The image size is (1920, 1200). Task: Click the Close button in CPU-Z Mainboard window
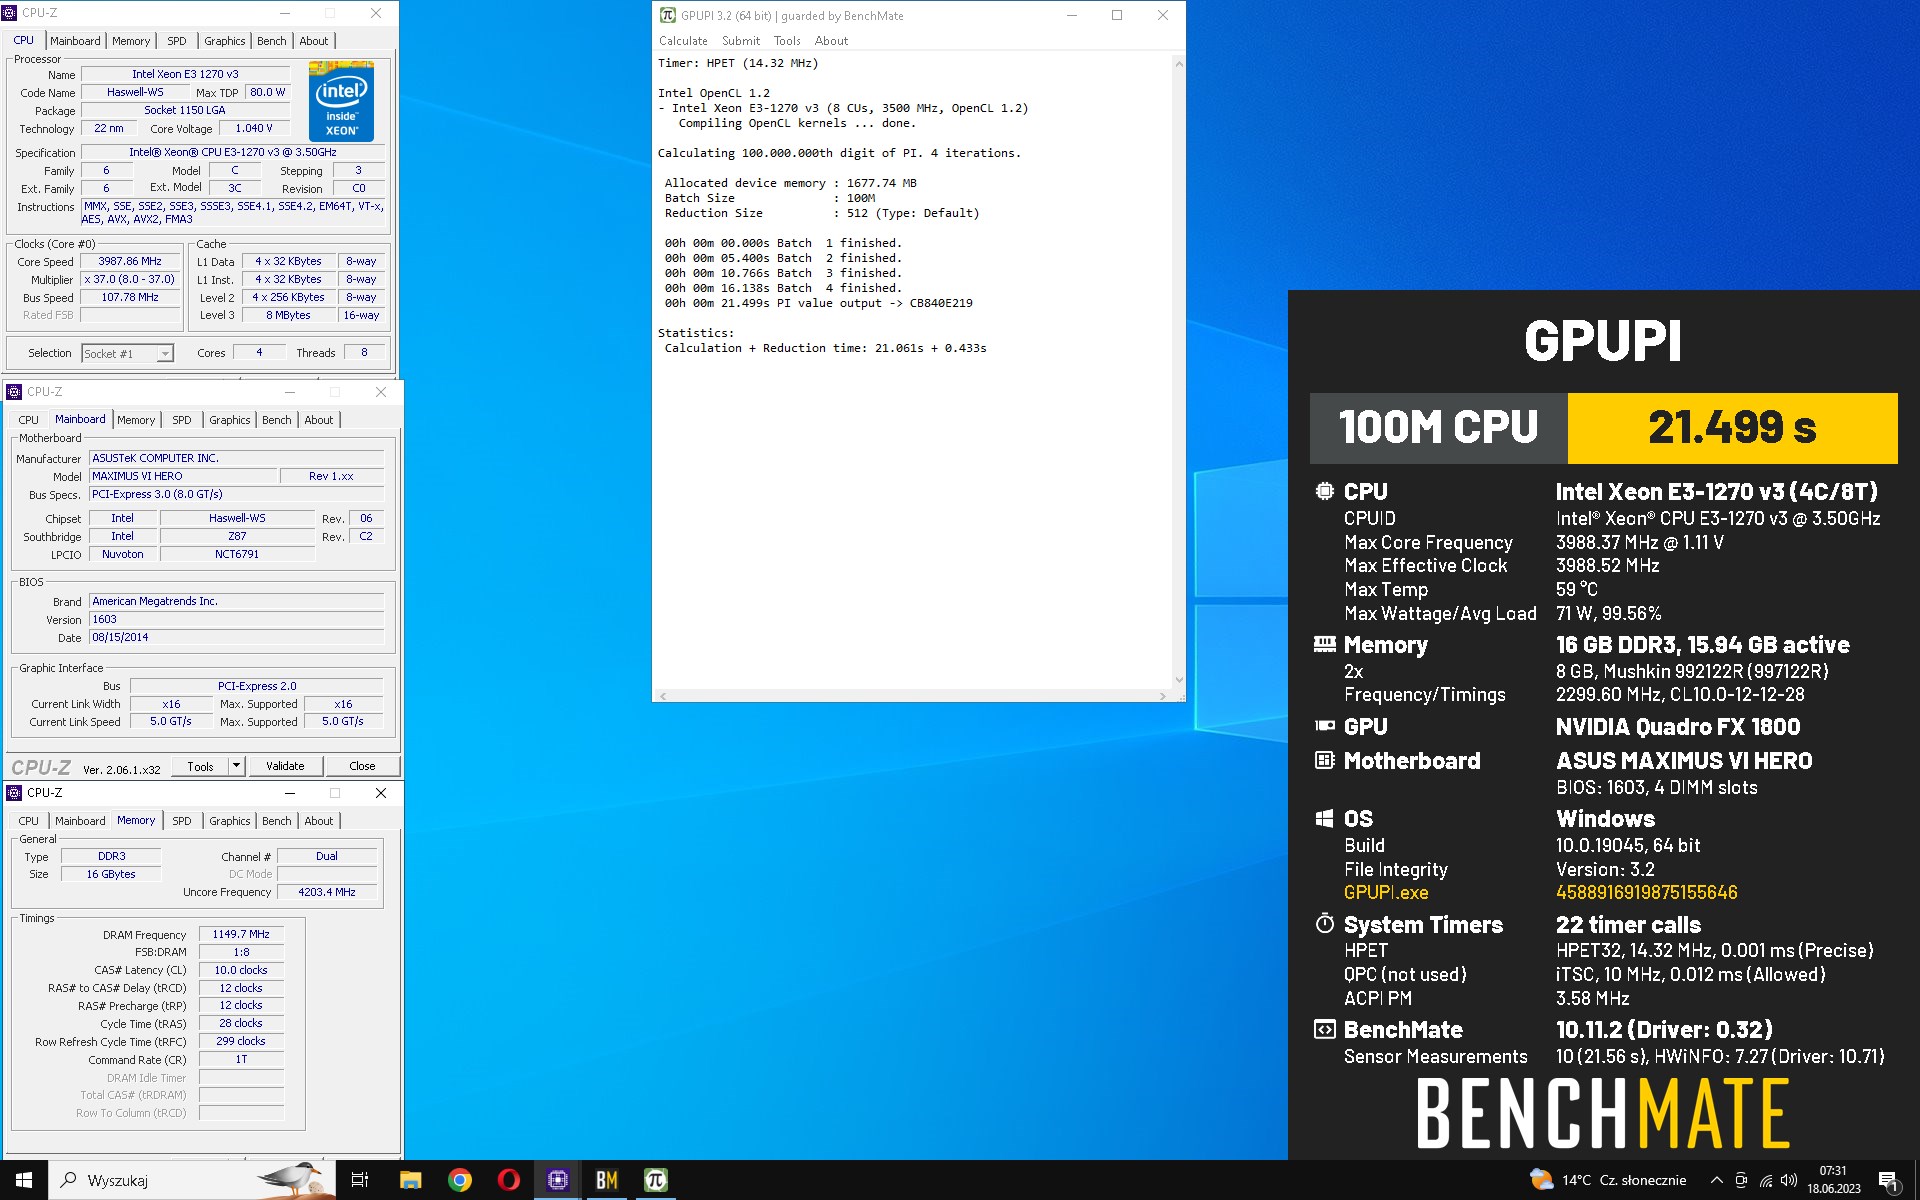362,766
